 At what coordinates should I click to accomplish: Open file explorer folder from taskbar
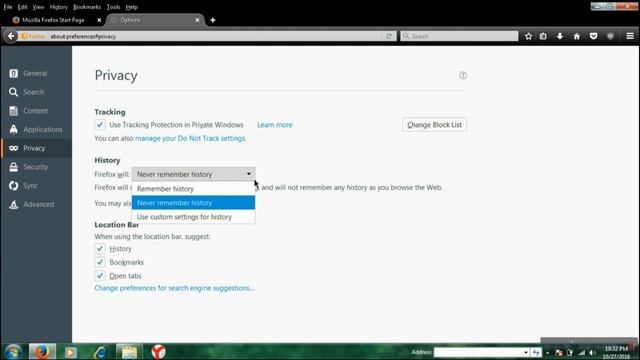129,352
